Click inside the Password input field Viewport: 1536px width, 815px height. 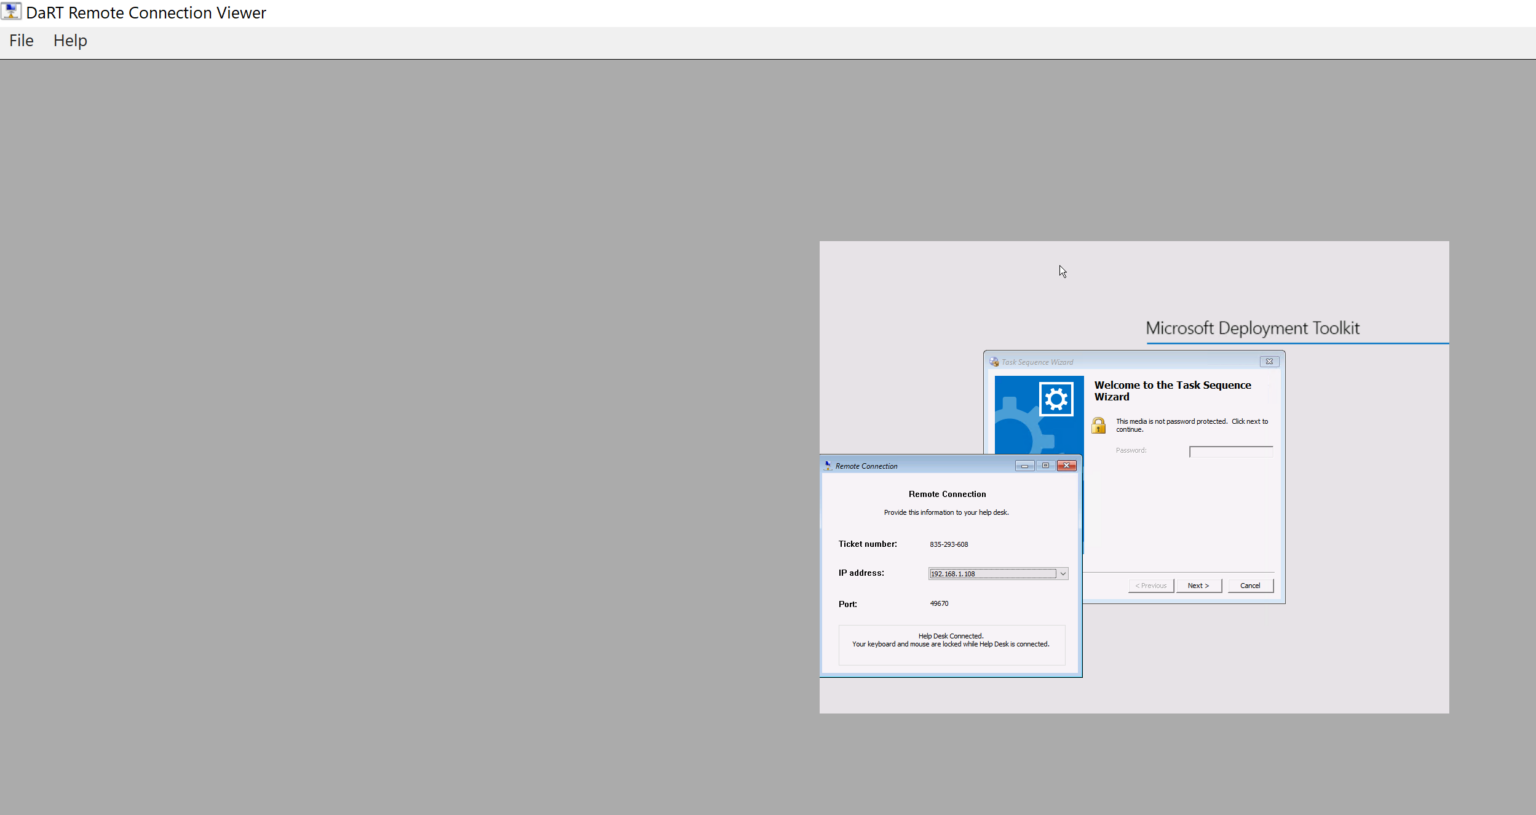coord(1229,450)
